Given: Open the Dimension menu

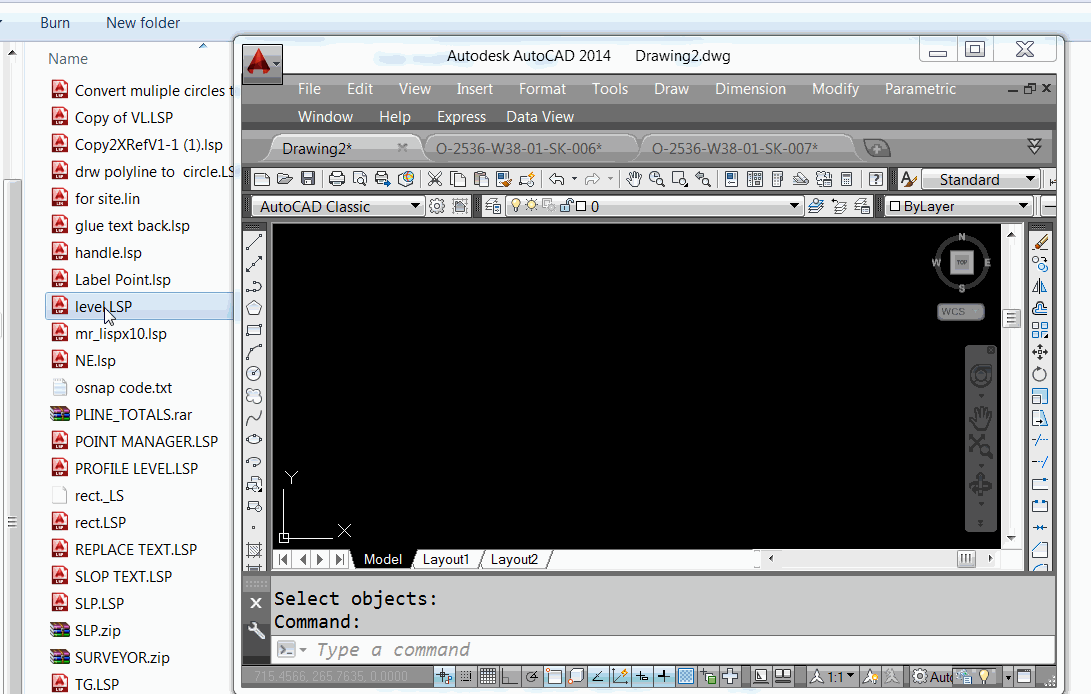Looking at the screenshot, I should coord(750,89).
